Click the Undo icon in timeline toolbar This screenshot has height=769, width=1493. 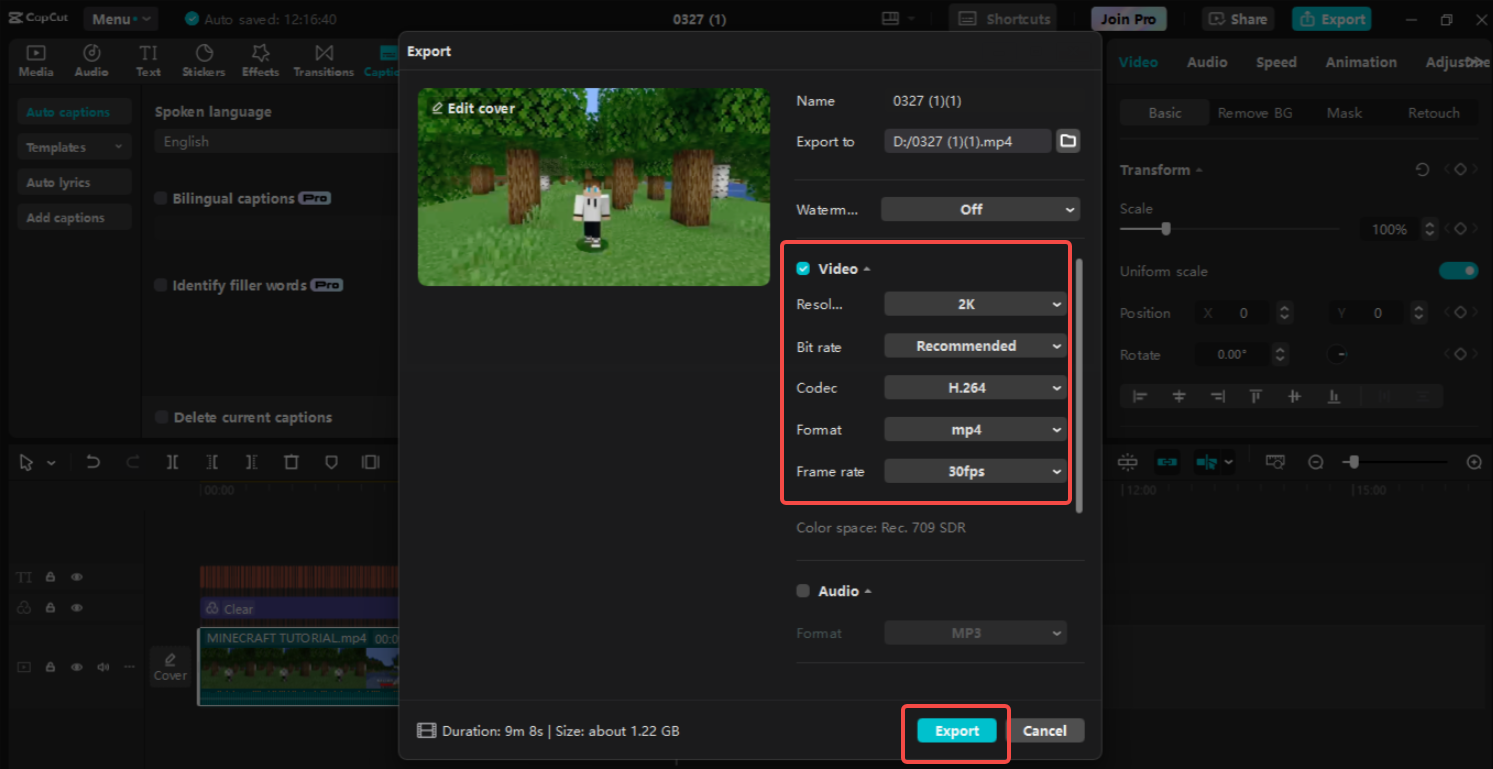coord(92,462)
